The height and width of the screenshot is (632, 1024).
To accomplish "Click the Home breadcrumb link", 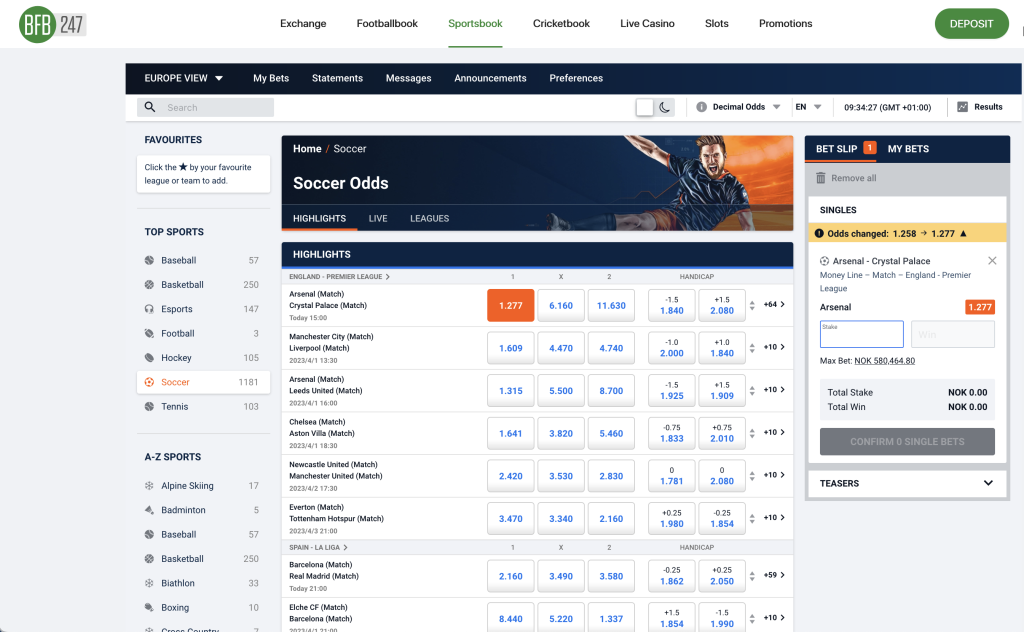I will click(307, 149).
